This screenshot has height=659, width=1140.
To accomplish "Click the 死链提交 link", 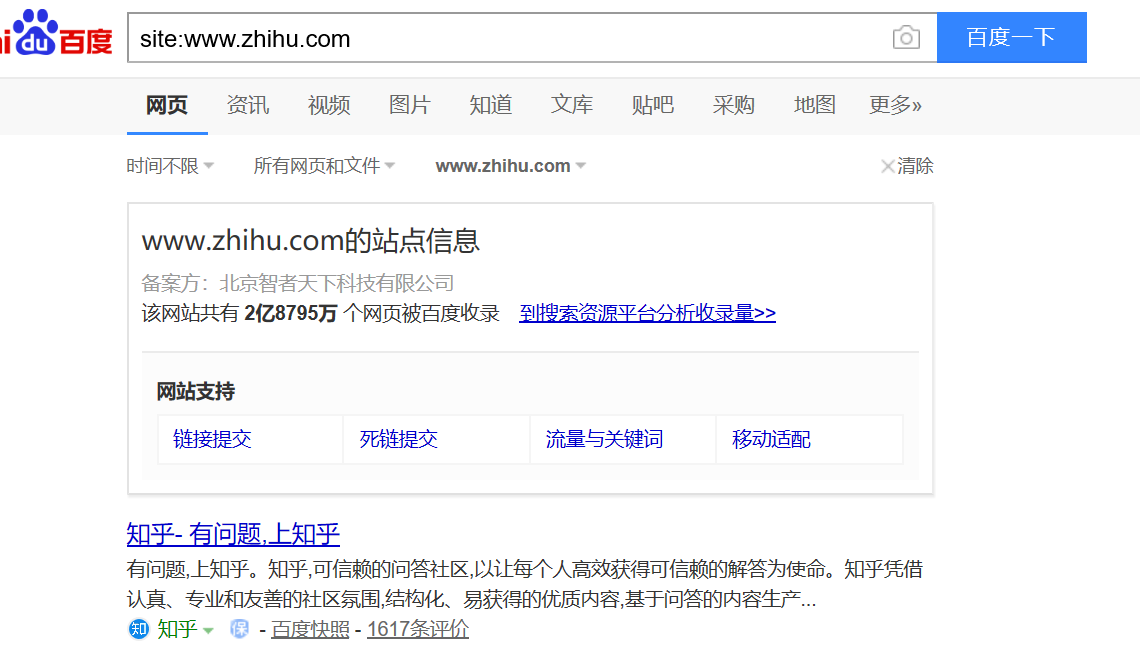I will tap(398, 439).
